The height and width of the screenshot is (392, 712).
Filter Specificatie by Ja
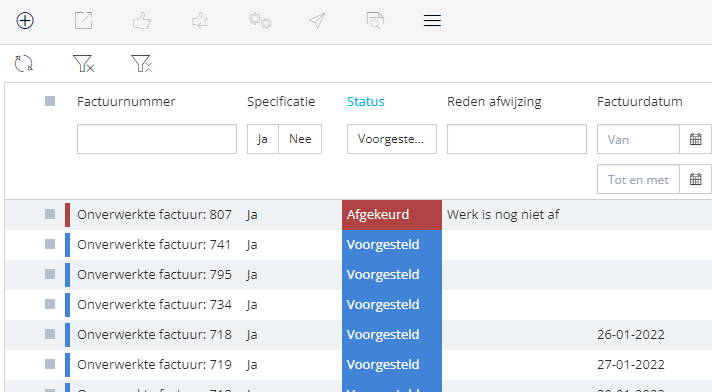point(262,139)
